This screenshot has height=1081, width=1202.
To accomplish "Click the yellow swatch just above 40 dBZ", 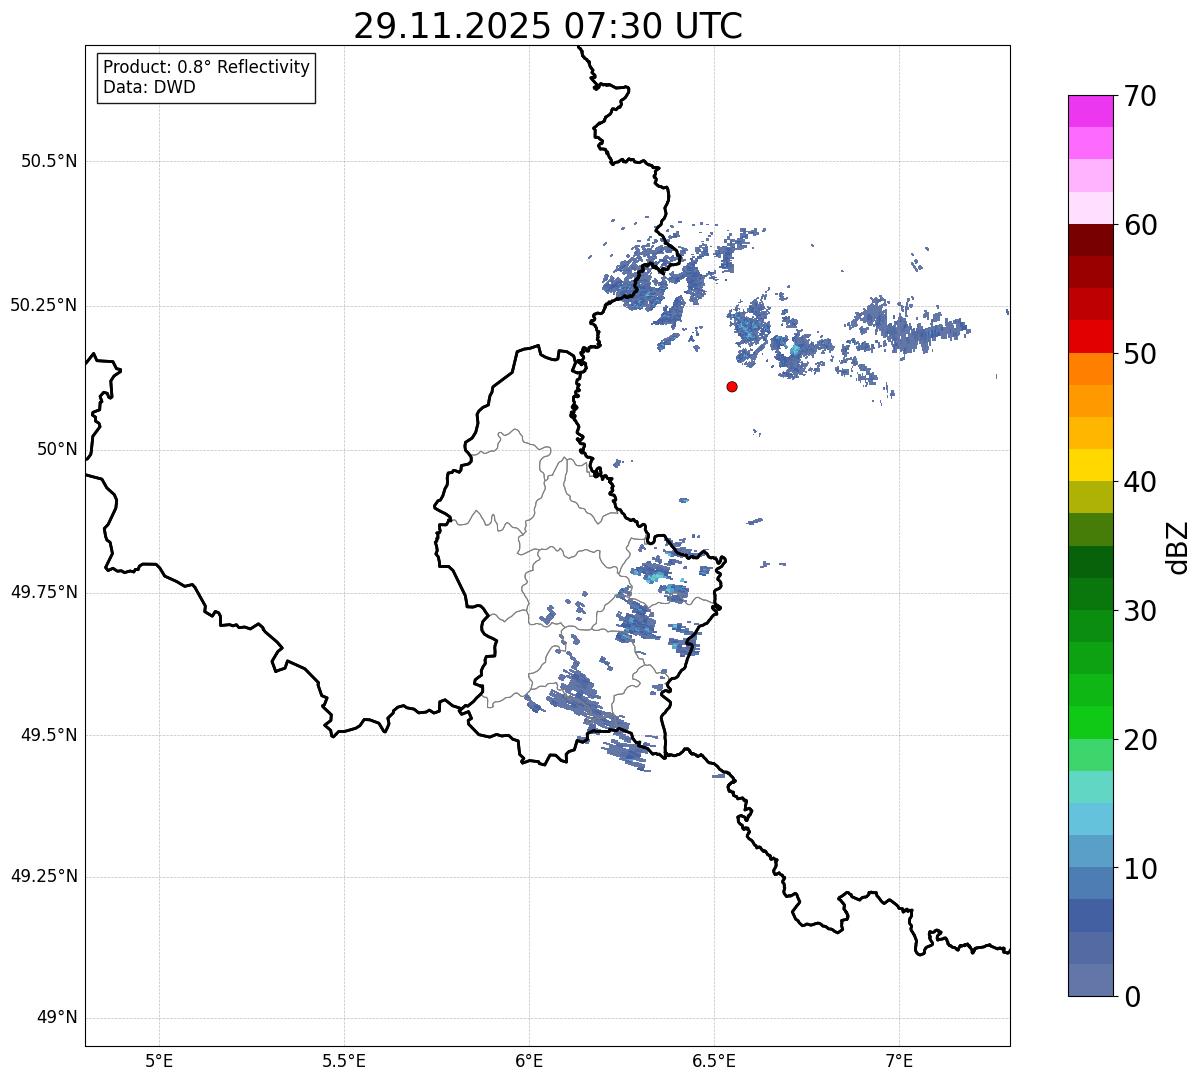I will [x=1090, y=465].
